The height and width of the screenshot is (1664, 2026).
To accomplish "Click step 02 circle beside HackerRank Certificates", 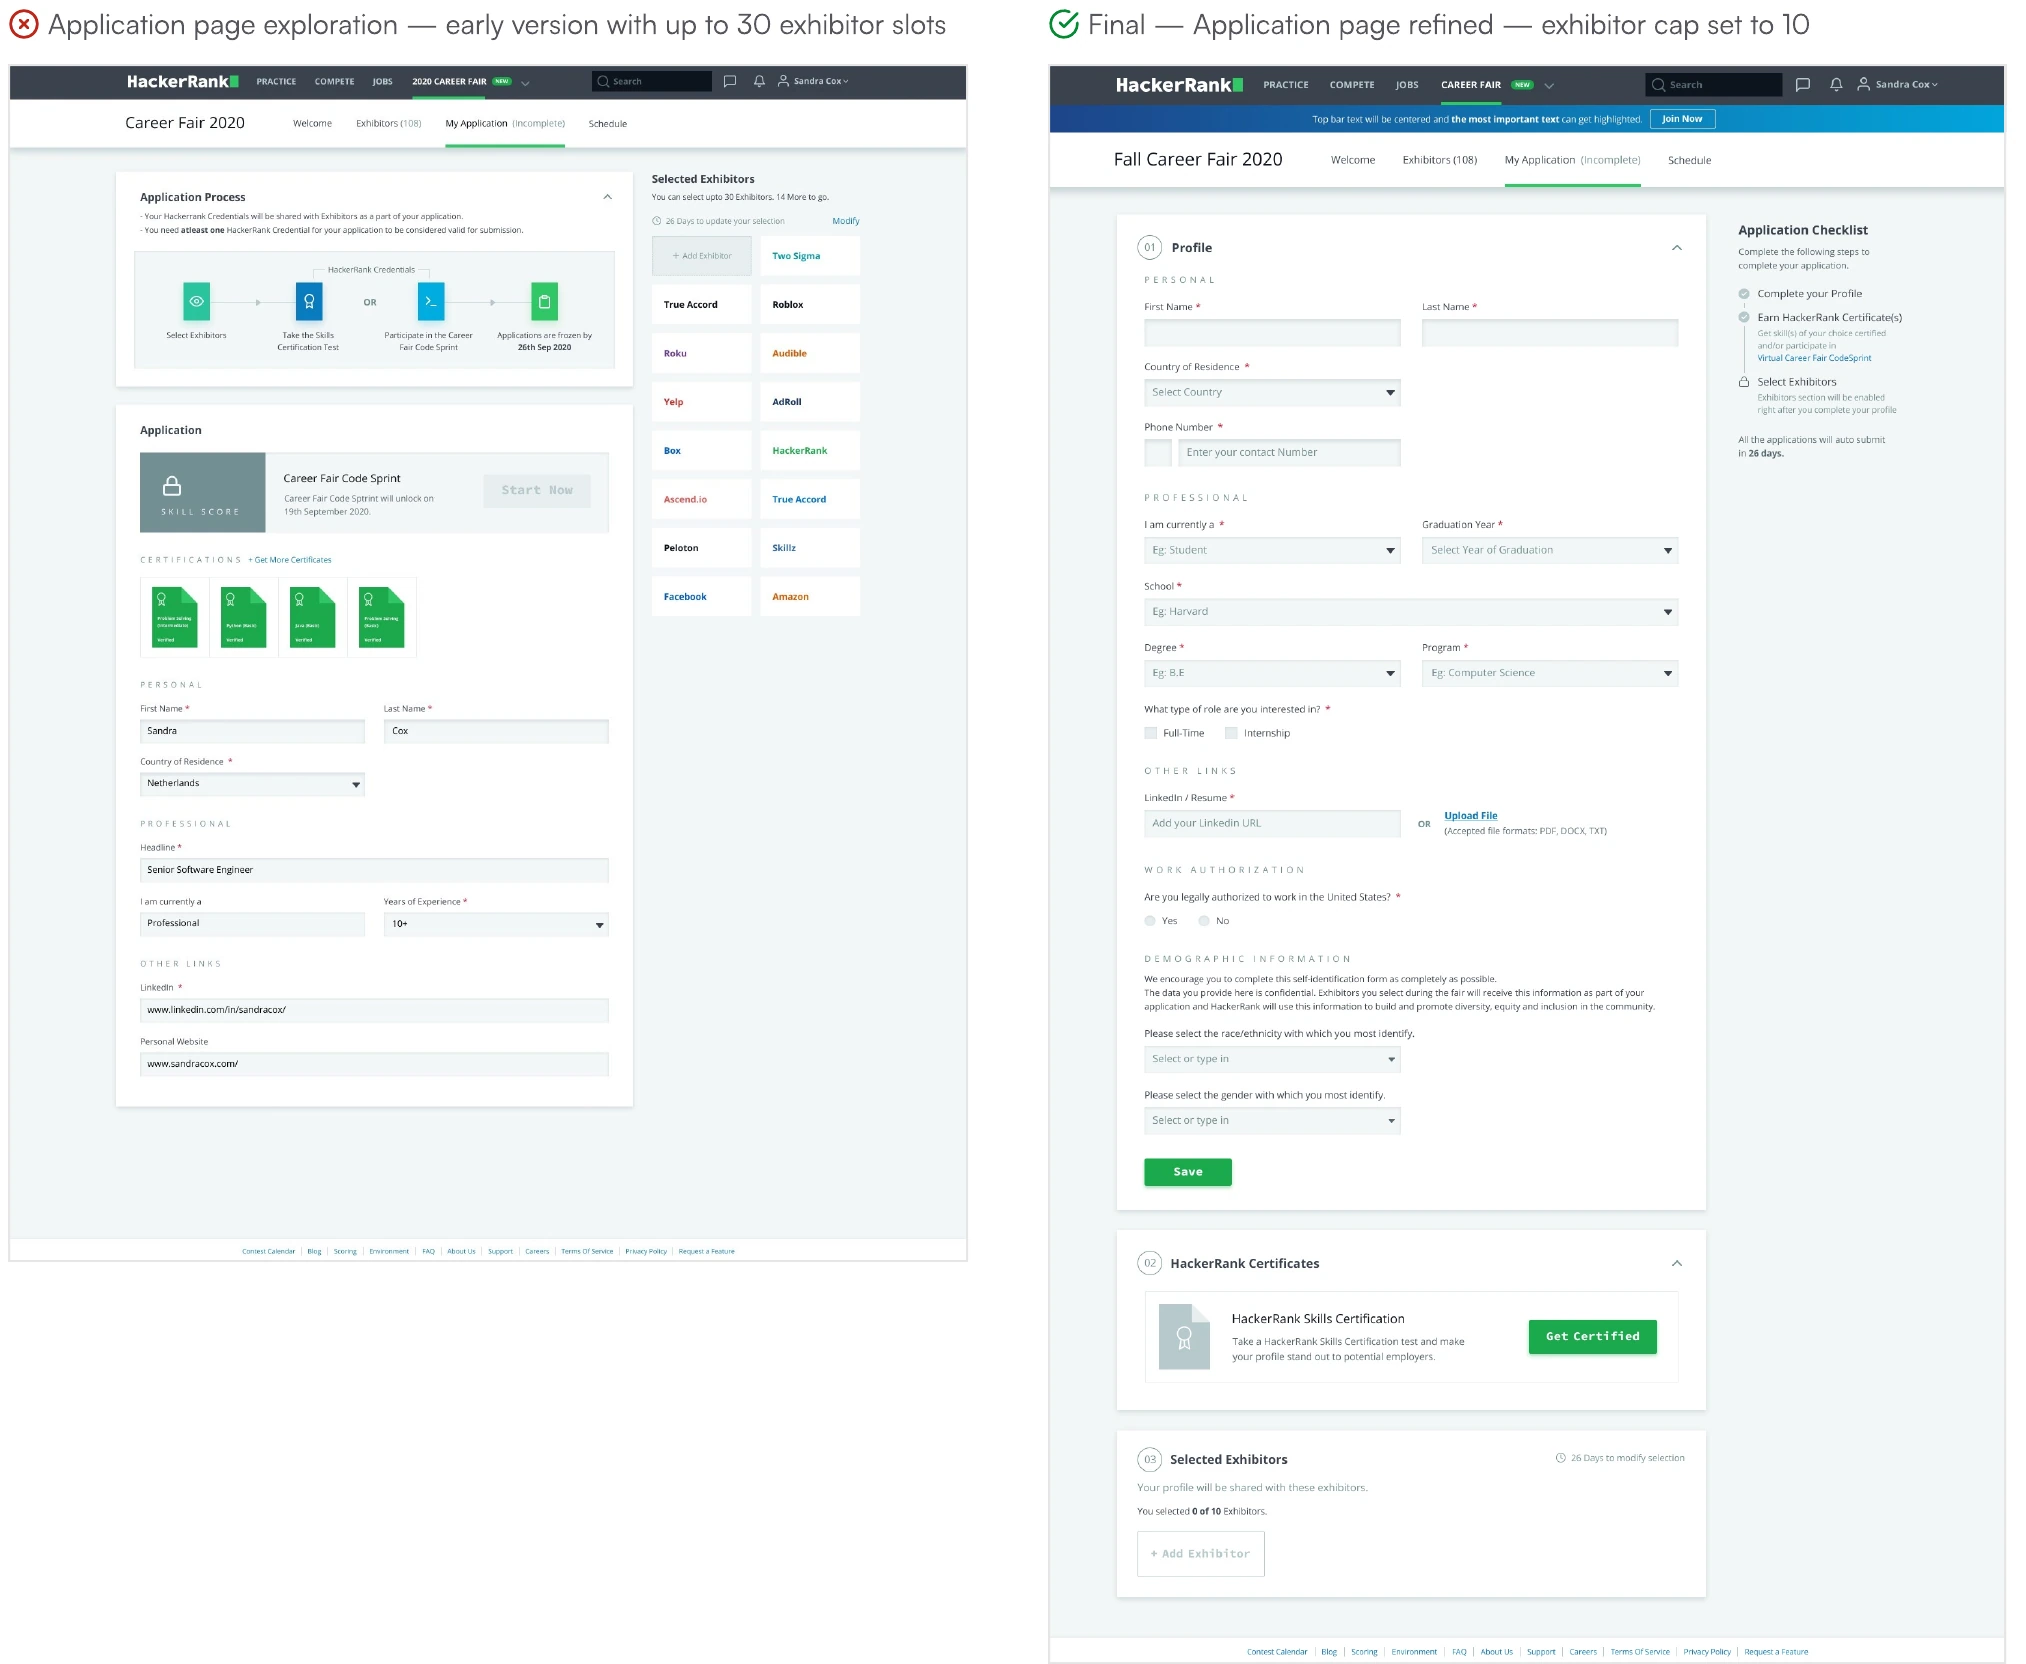I will tap(1150, 1263).
